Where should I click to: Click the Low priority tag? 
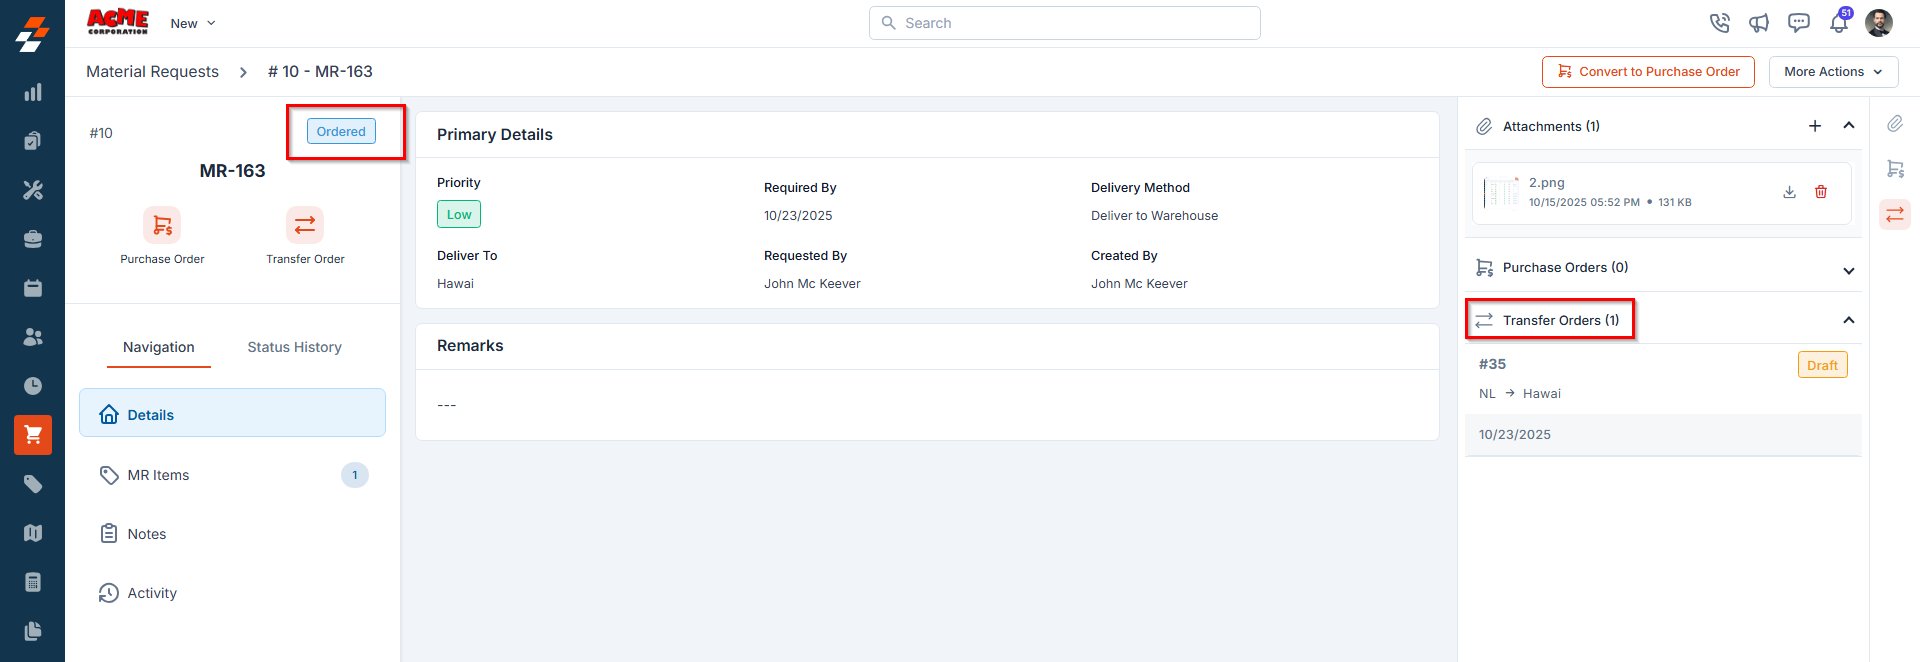[459, 214]
